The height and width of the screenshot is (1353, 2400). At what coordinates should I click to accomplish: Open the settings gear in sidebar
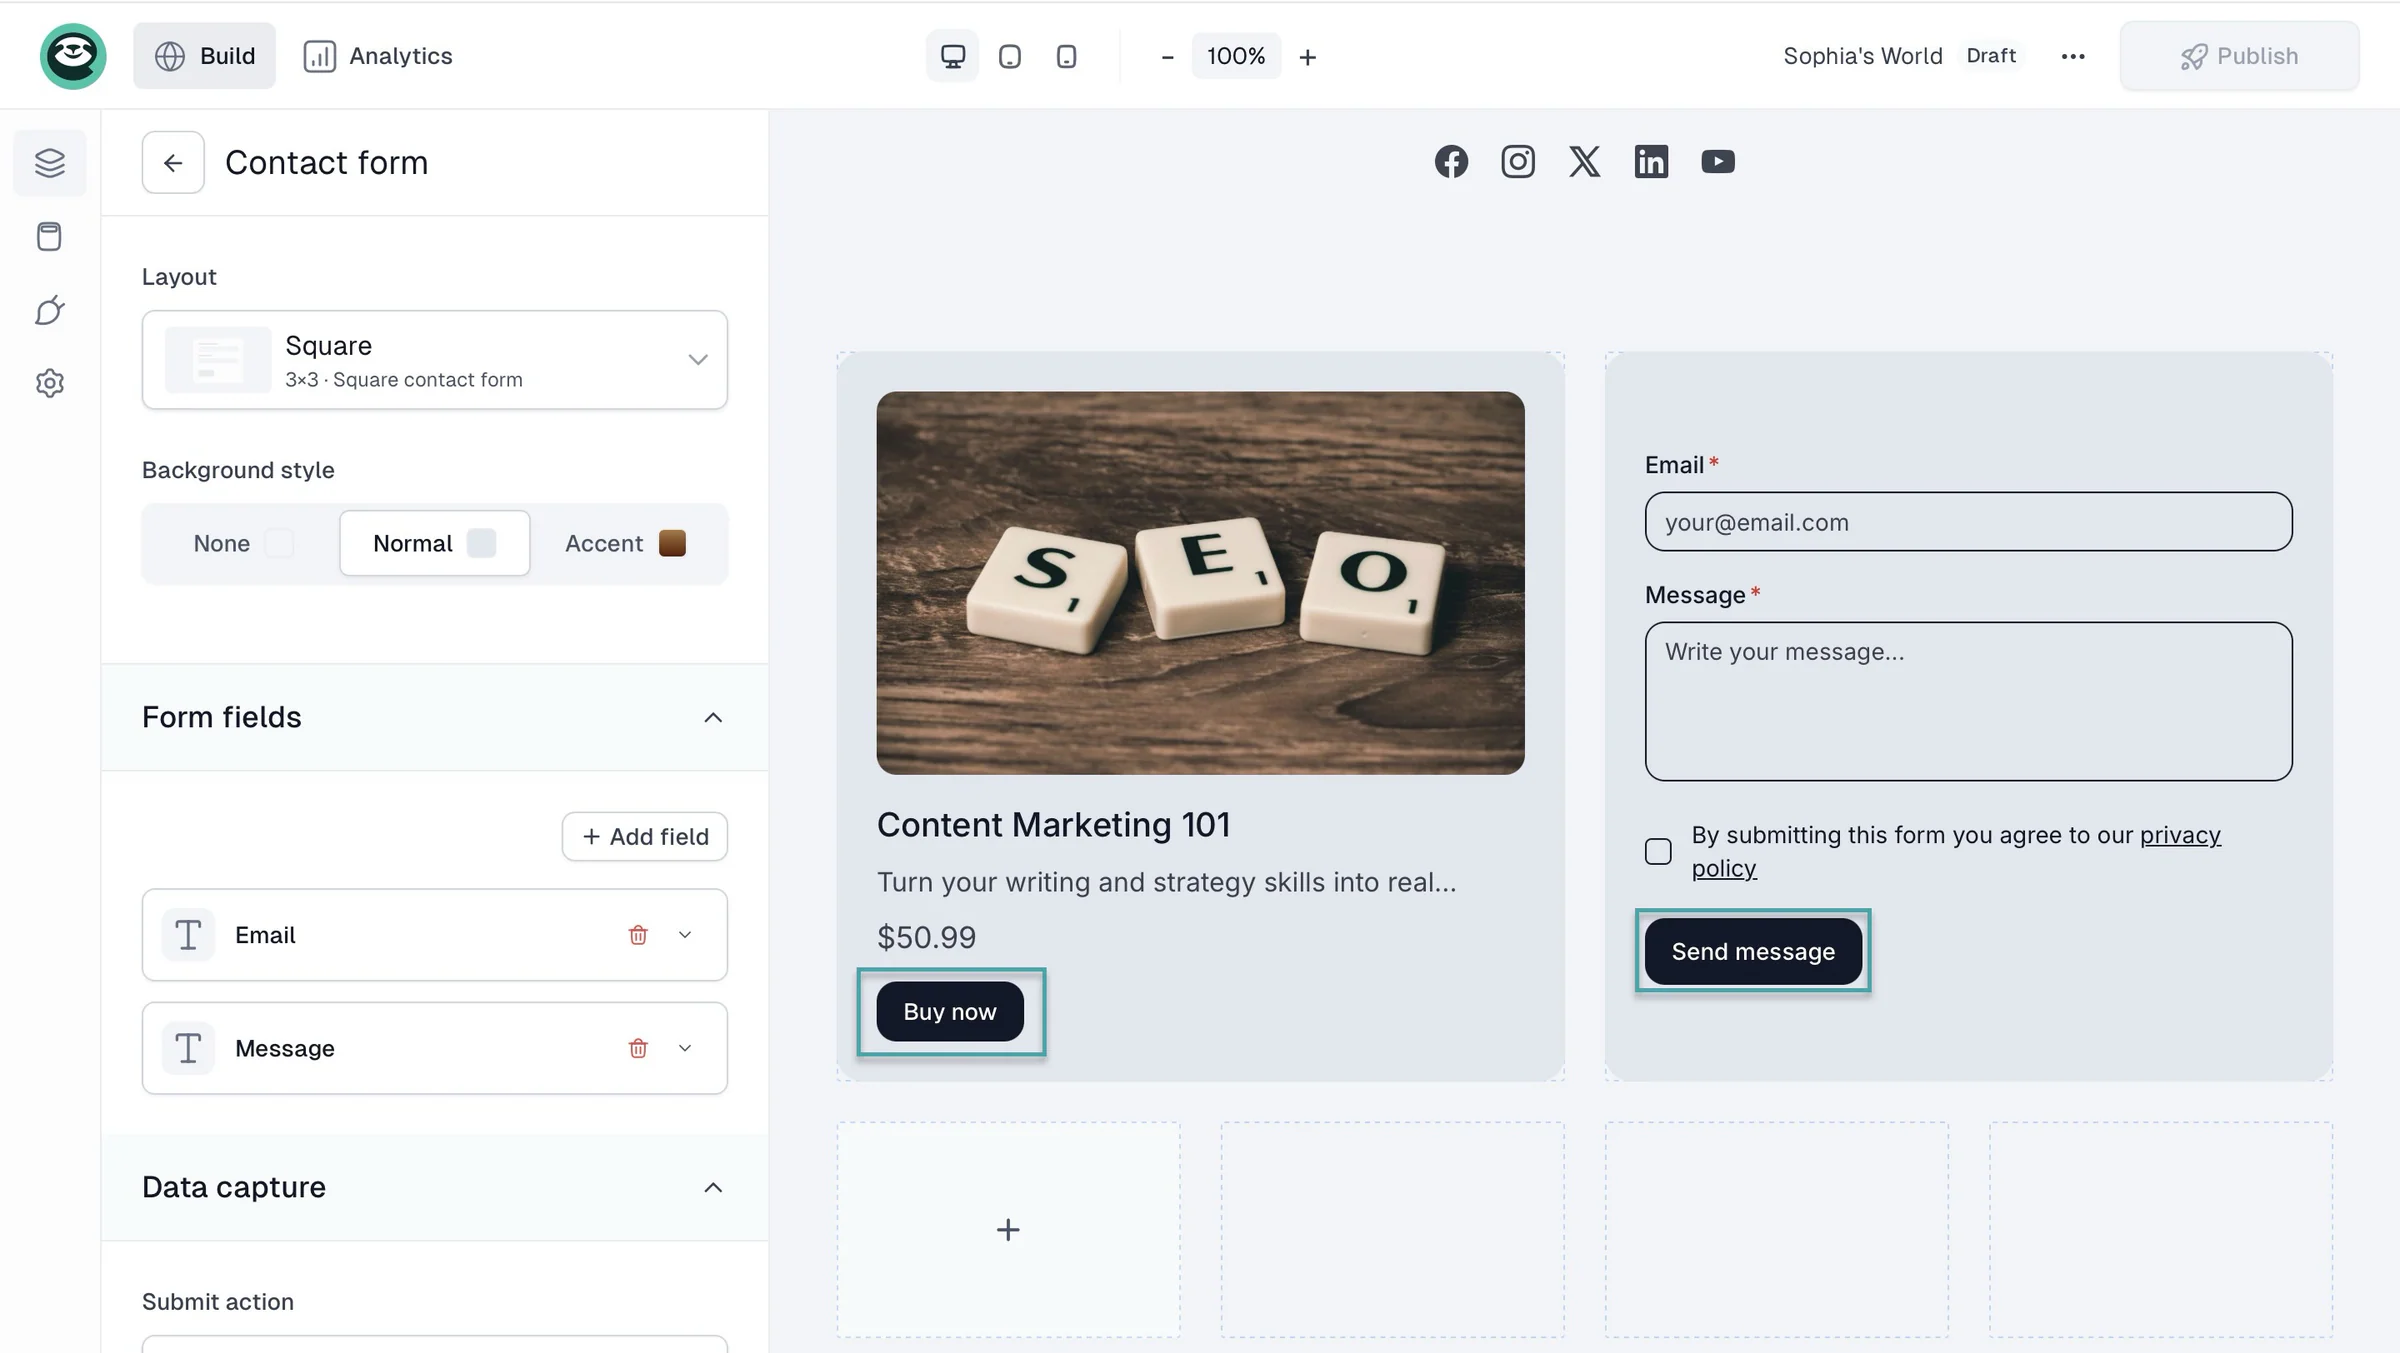coord(49,383)
